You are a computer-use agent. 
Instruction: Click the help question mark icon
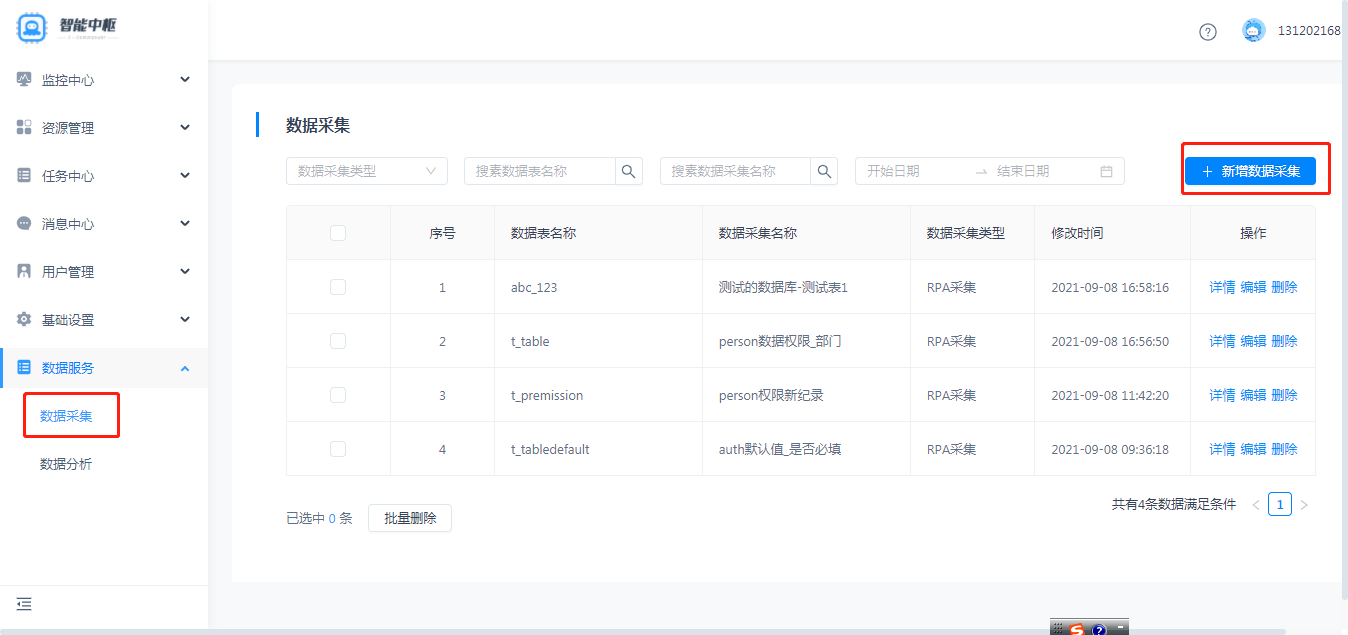pos(1208,31)
